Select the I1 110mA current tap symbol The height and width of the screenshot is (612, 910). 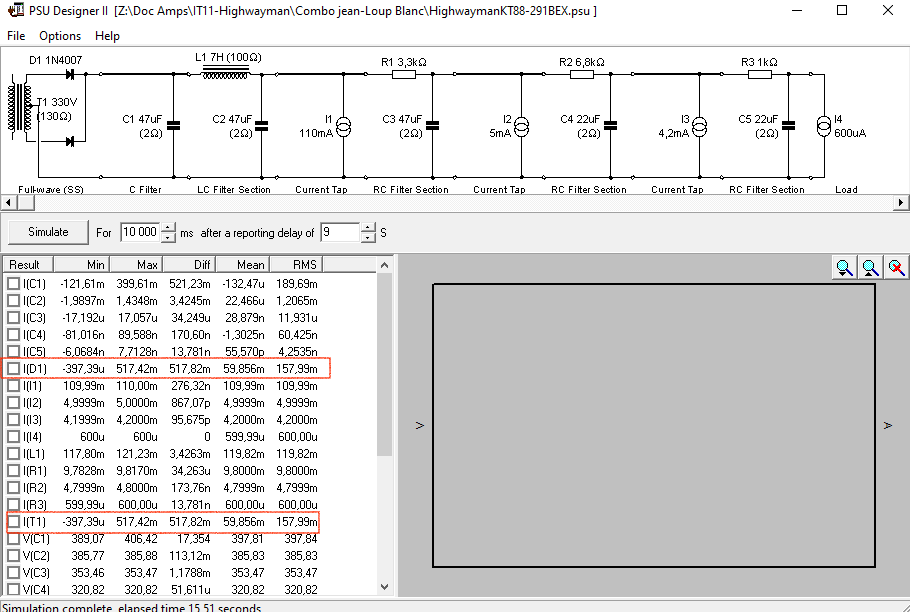click(343, 126)
